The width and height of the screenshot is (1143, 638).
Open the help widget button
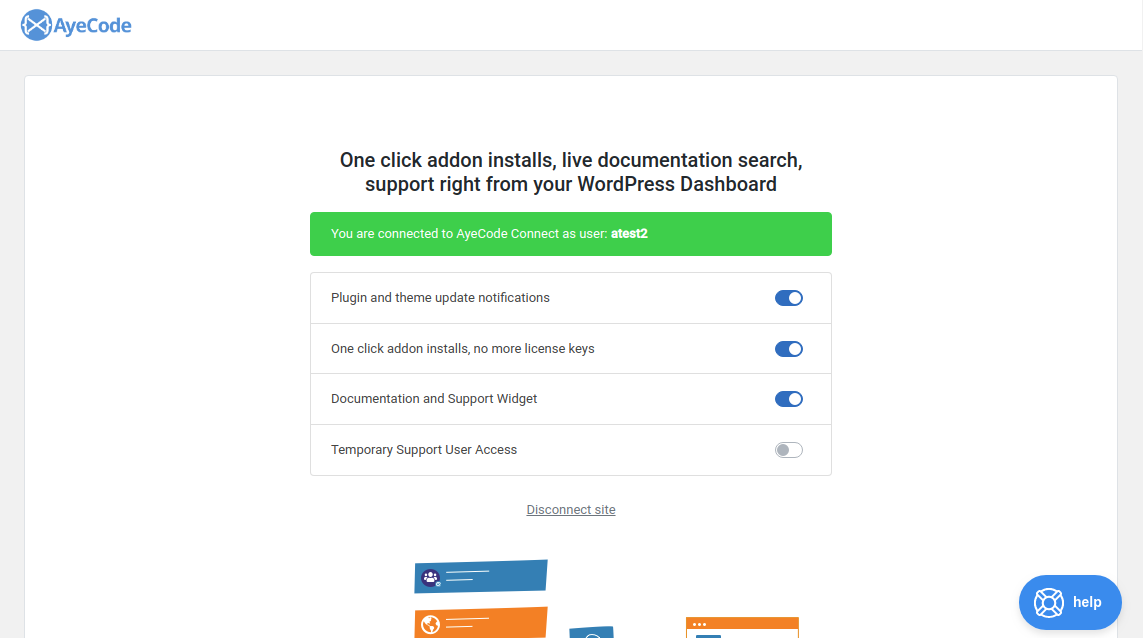(x=1069, y=602)
